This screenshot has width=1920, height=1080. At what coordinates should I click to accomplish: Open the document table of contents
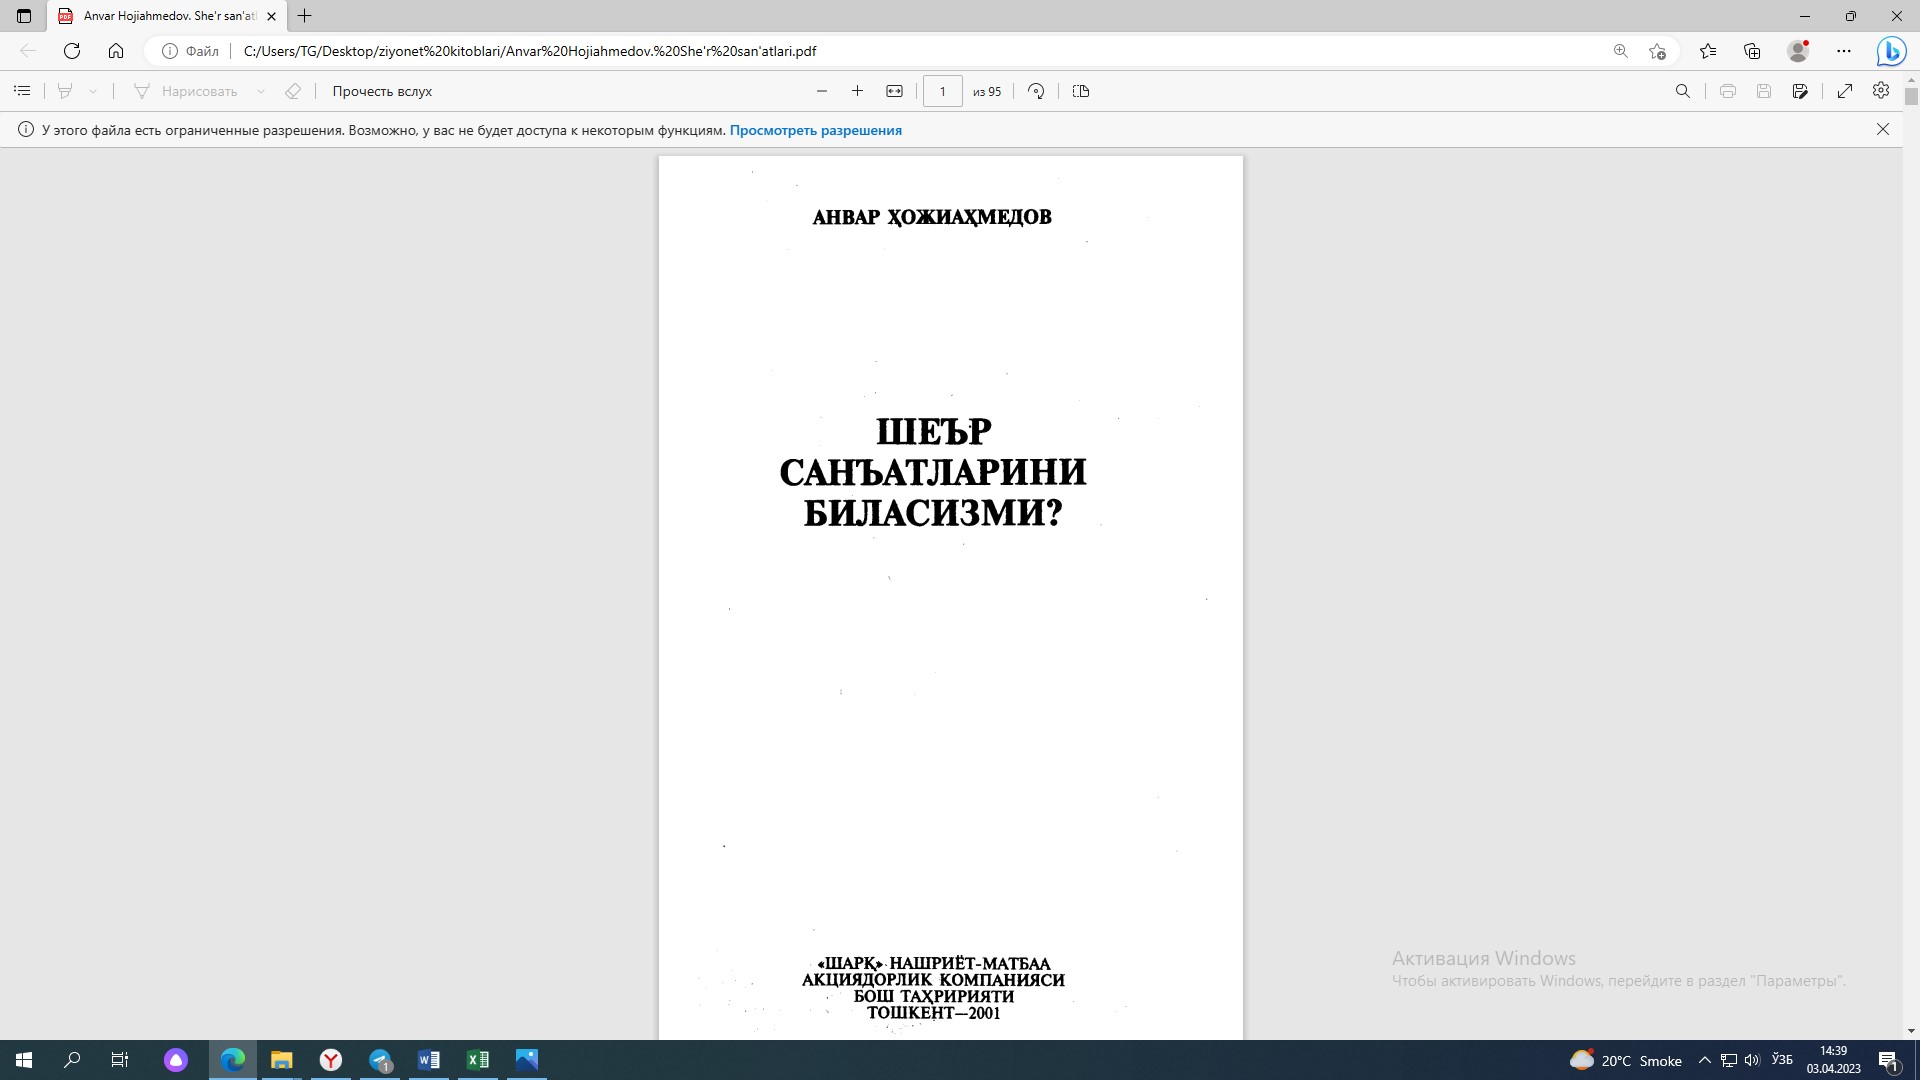(x=22, y=91)
